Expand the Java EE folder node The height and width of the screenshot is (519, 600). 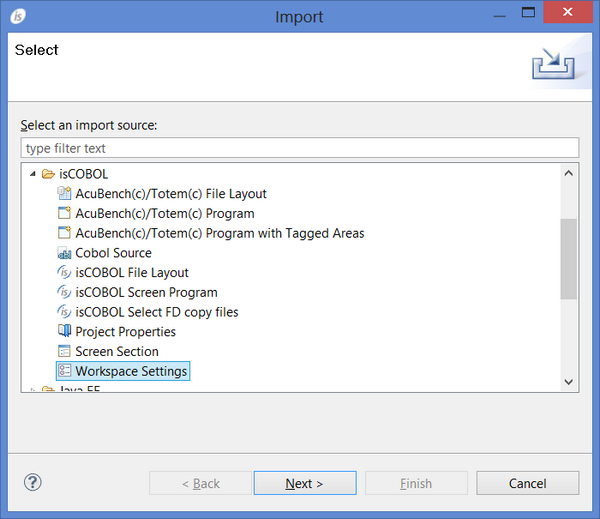(x=33, y=390)
